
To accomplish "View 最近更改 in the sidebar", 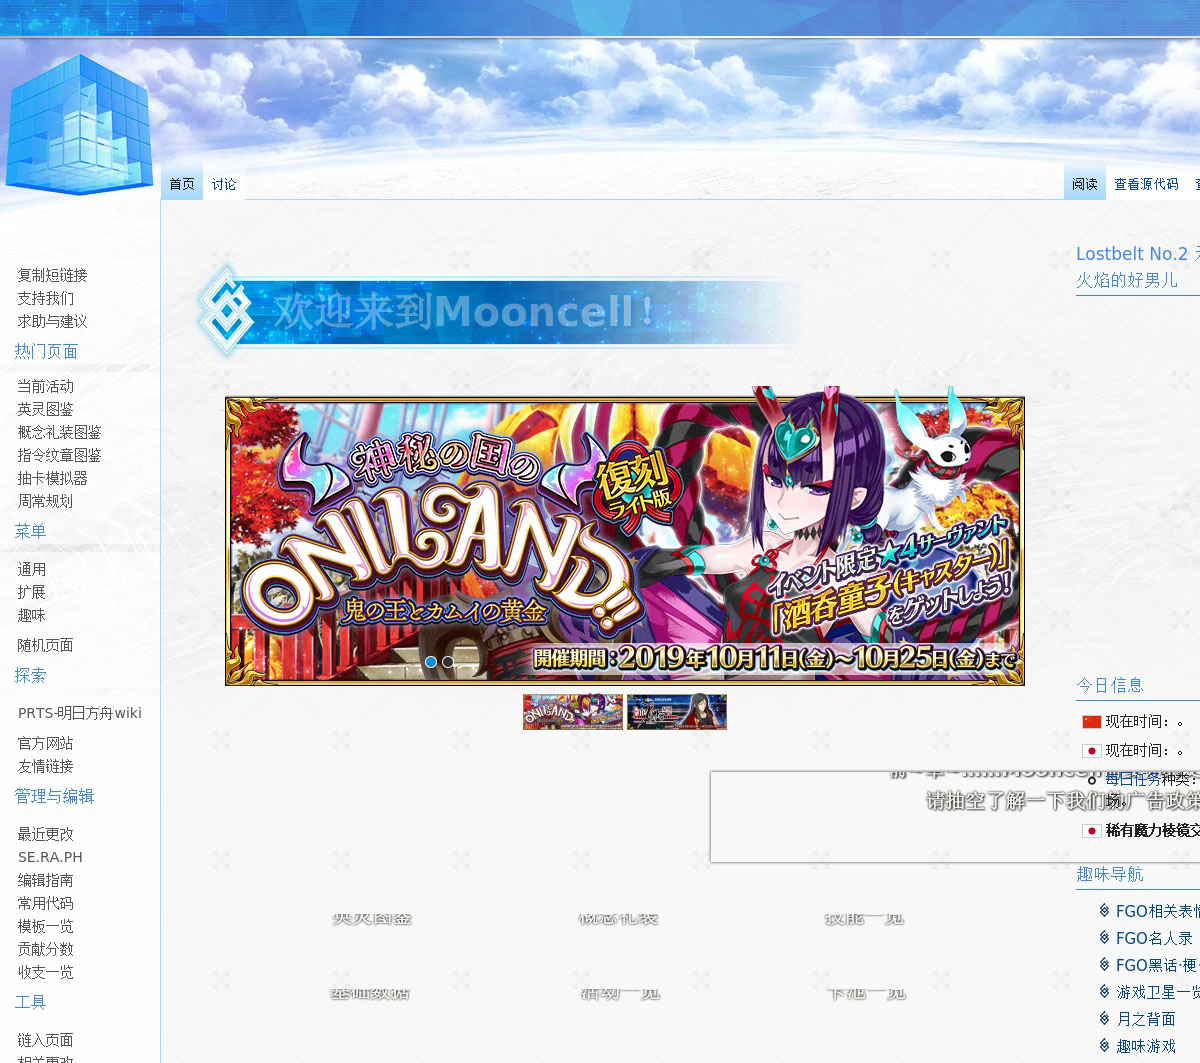I will tap(45, 834).
